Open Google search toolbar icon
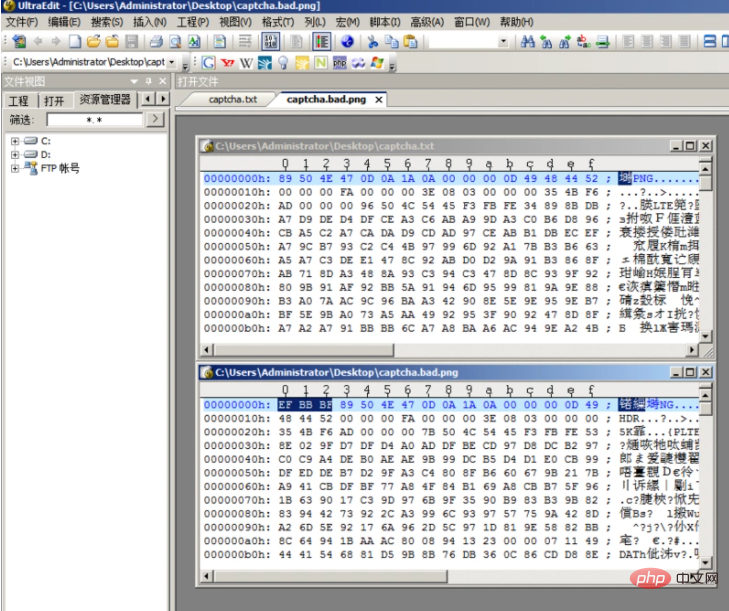 point(209,62)
